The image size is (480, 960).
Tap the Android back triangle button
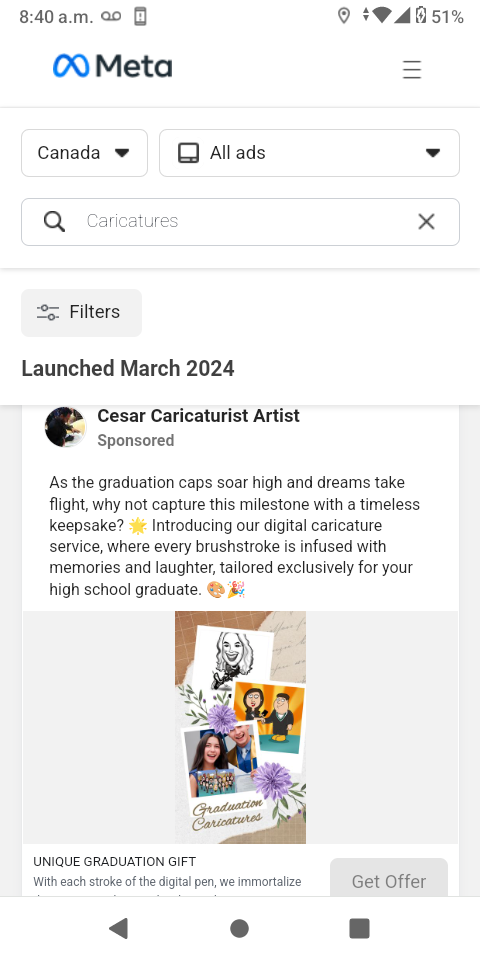tap(118, 928)
